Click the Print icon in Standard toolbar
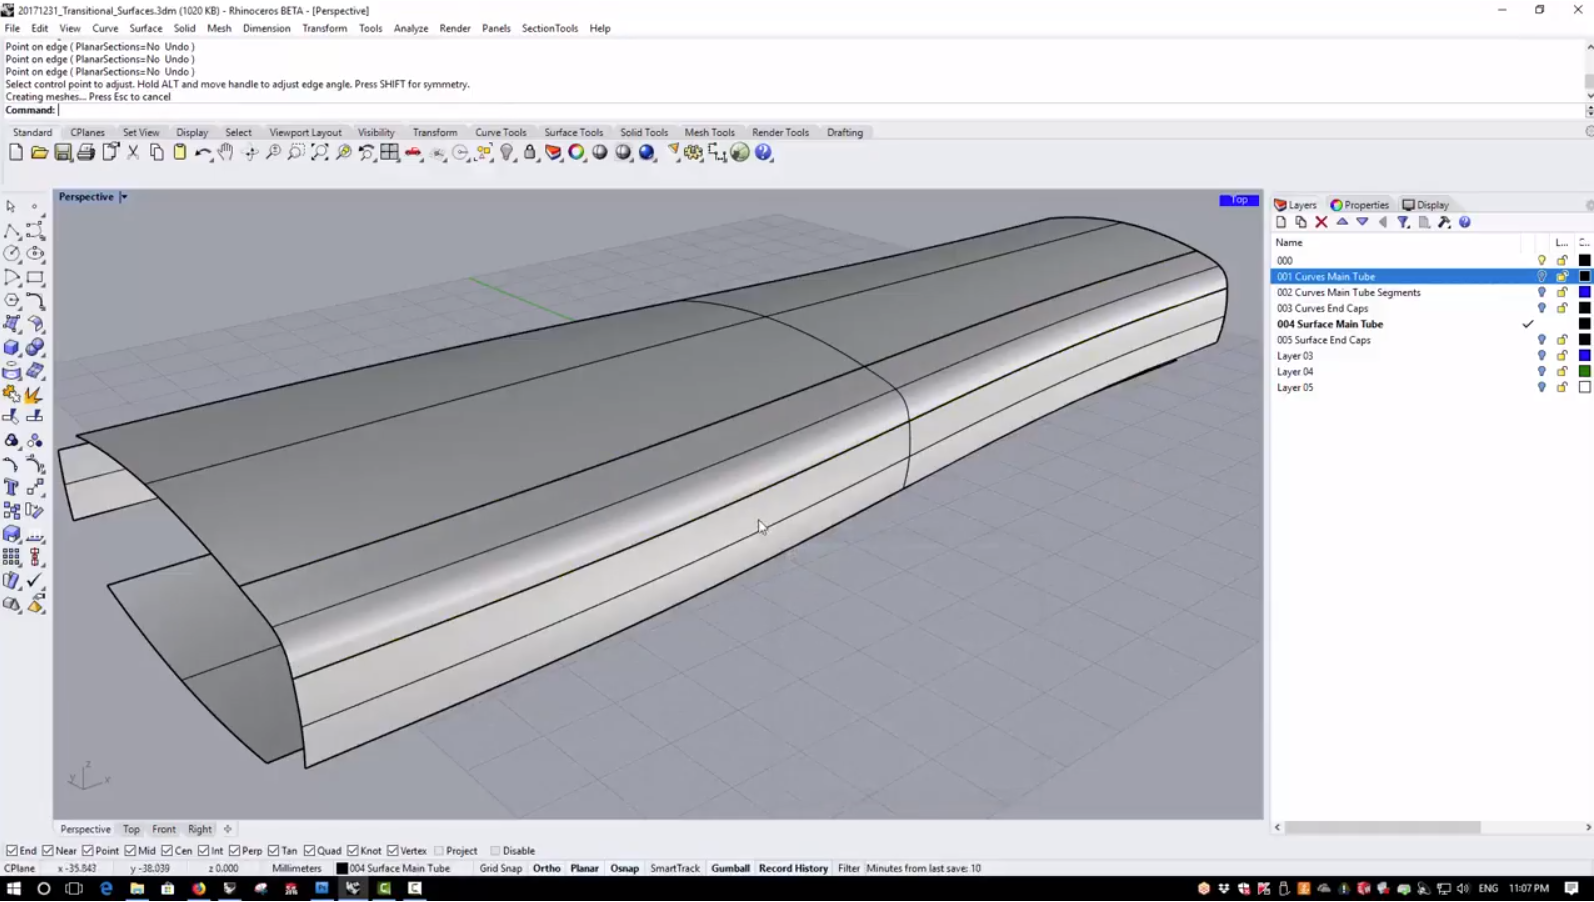The height and width of the screenshot is (902, 1594). click(x=86, y=153)
